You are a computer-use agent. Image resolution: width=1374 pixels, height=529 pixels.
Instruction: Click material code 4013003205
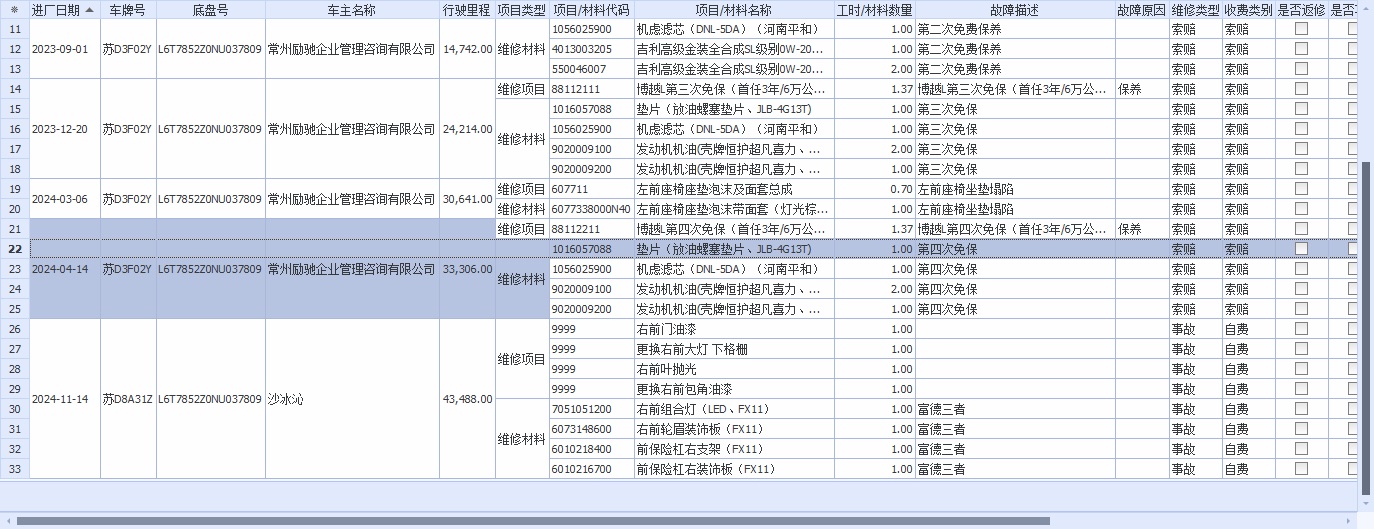point(582,49)
